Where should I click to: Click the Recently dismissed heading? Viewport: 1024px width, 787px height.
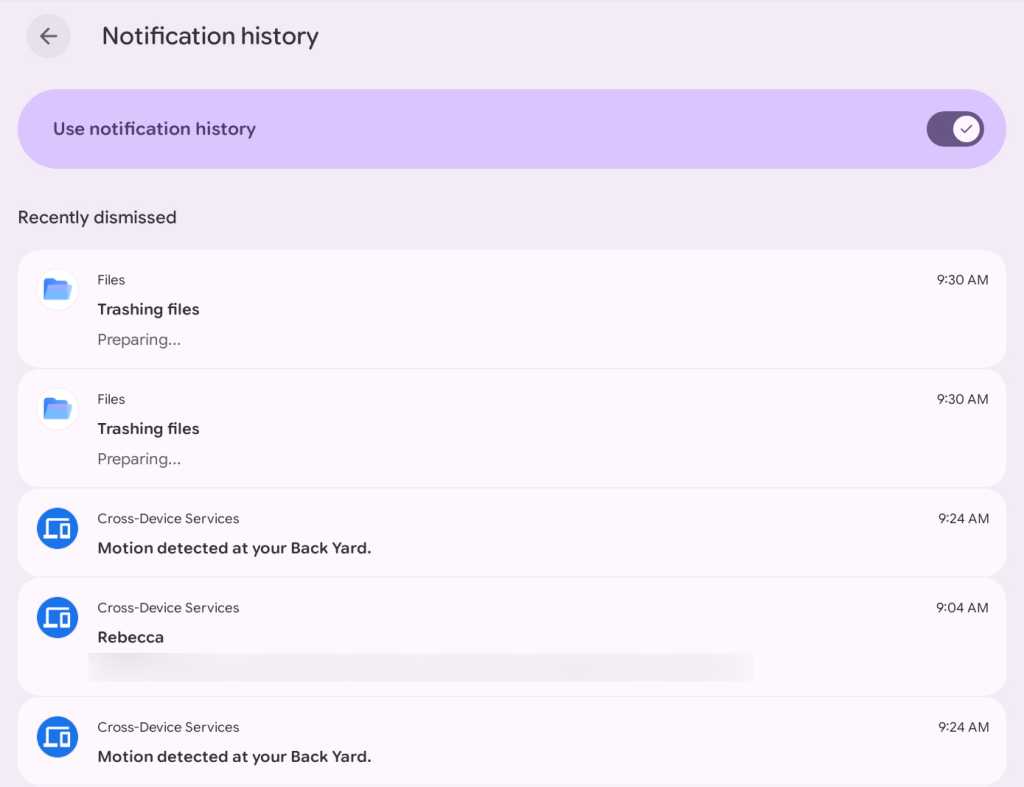point(97,217)
